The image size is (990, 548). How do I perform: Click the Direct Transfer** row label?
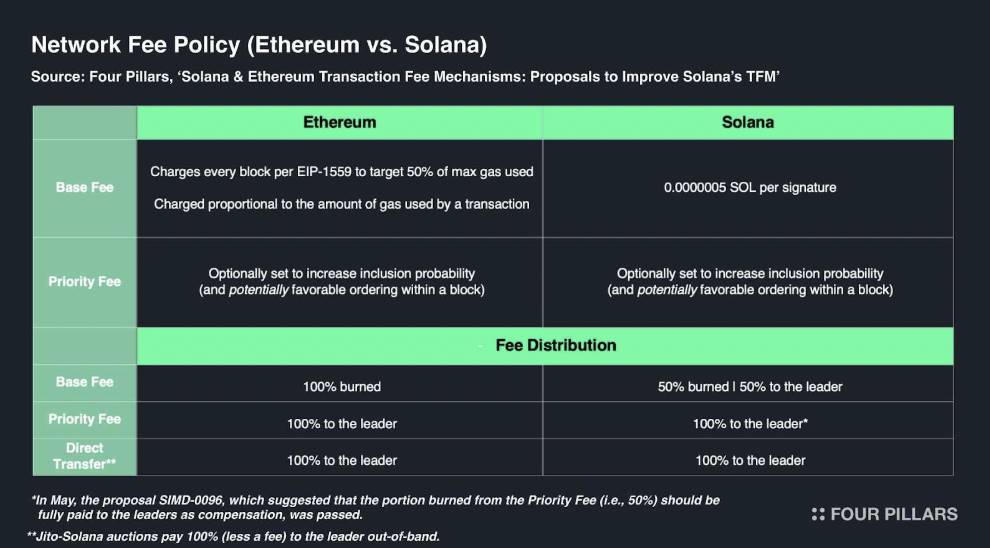[85, 456]
